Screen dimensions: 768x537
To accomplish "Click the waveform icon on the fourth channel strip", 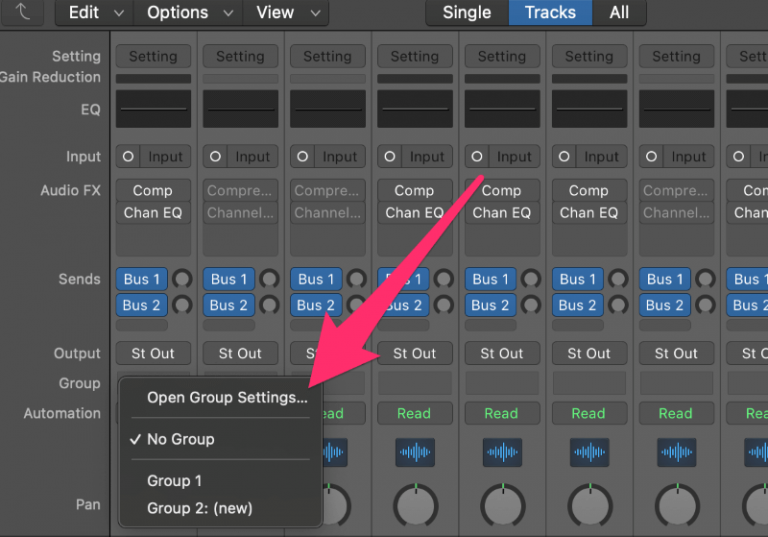I will click(415, 452).
